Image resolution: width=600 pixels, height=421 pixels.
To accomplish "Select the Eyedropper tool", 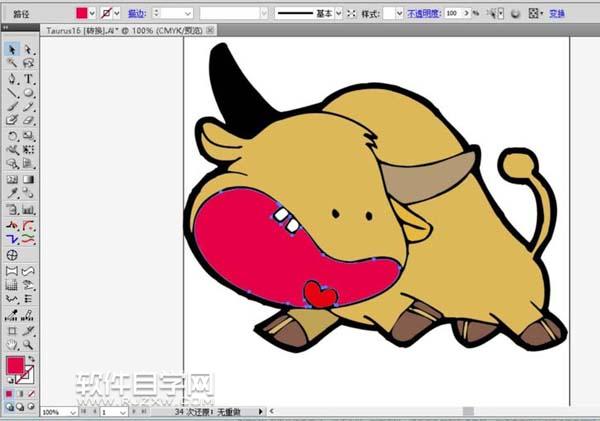I will pyautogui.click(x=12, y=193).
